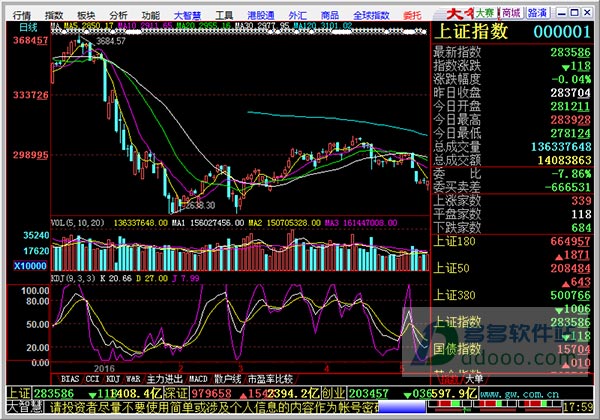This screenshot has width=600, height=420.
Task: Select the W&R indicator tab
Action: (133, 379)
